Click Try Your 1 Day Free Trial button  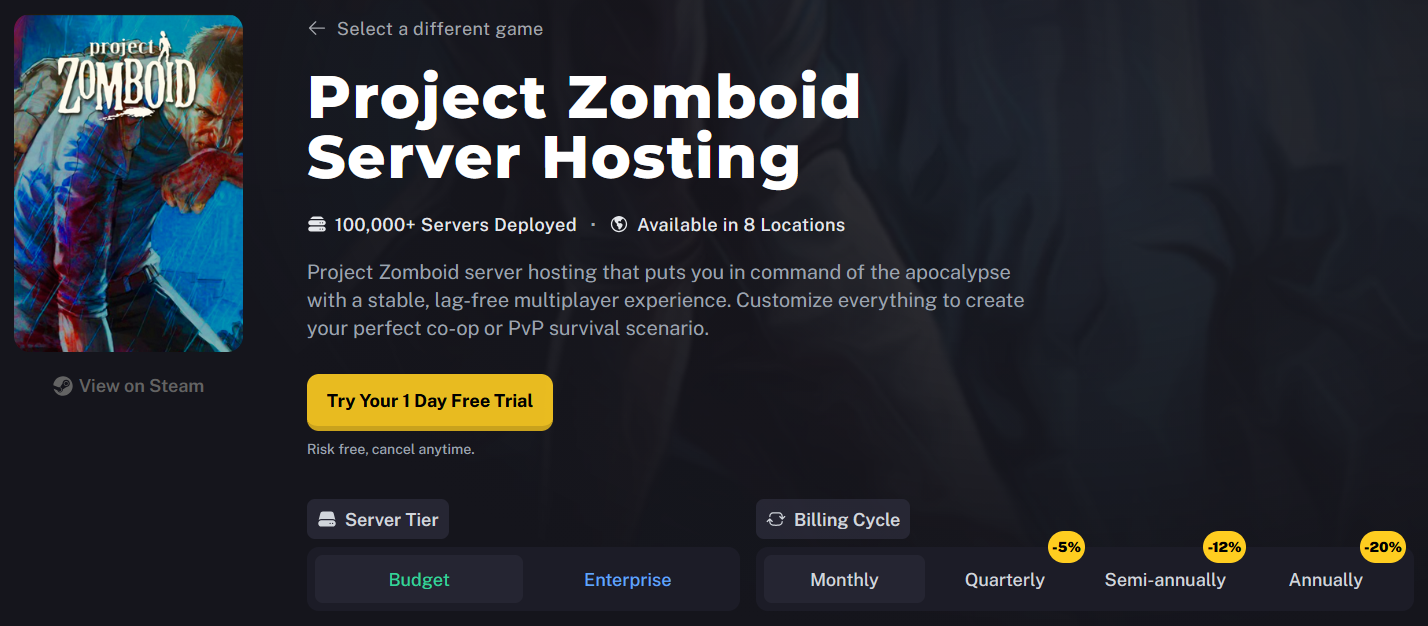click(430, 401)
